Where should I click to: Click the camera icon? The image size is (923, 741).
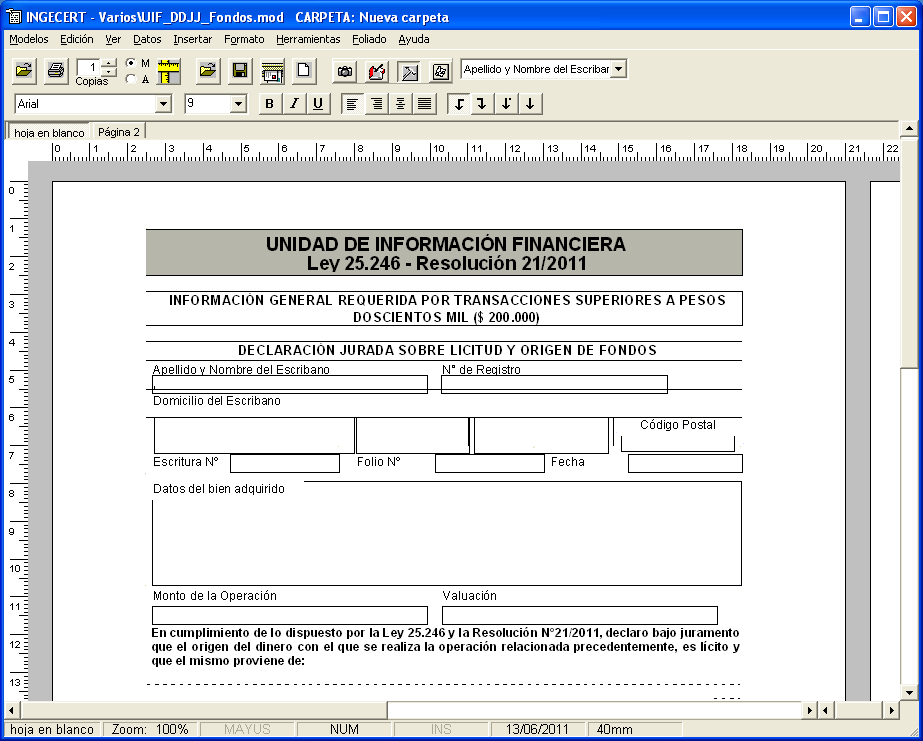tap(345, 71)
